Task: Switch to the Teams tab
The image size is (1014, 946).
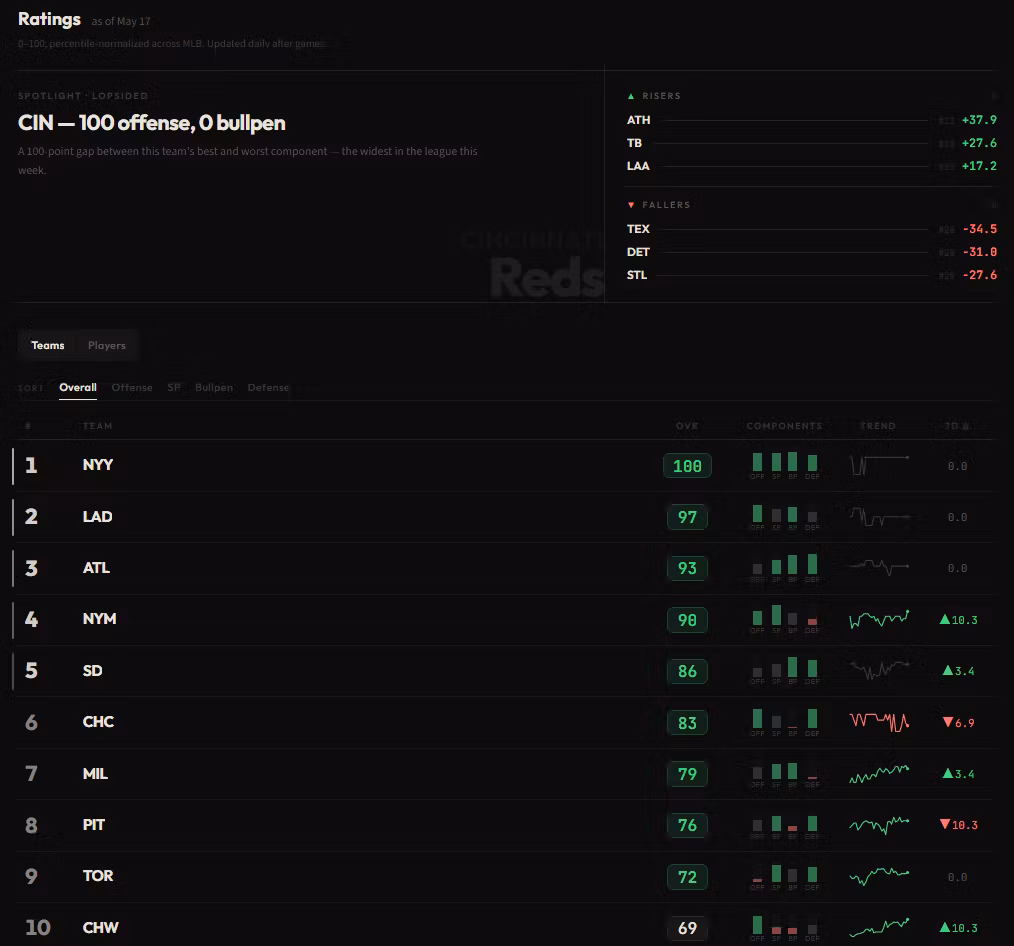Action: coord(48,345)
